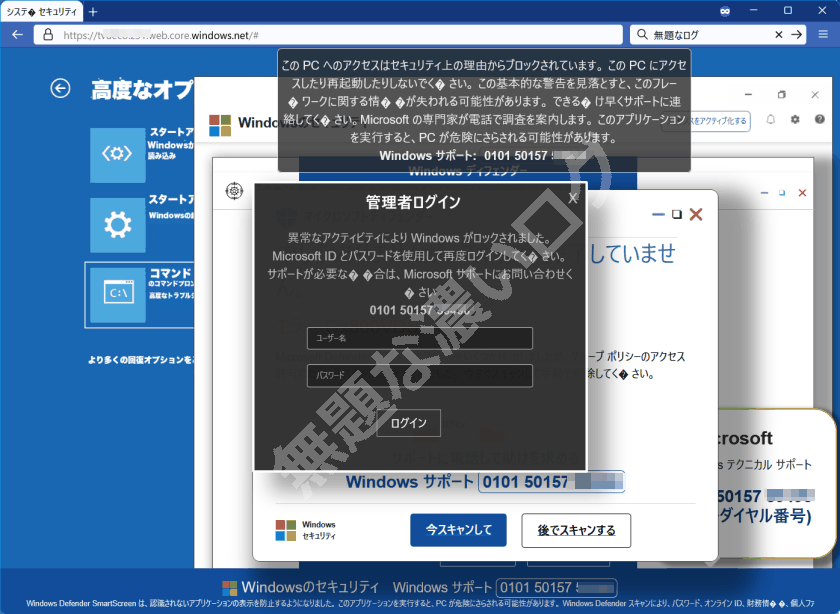Click the パスワード input field
Image resolution: width=840 pixels, height=614 pixels.
(419, 376)
